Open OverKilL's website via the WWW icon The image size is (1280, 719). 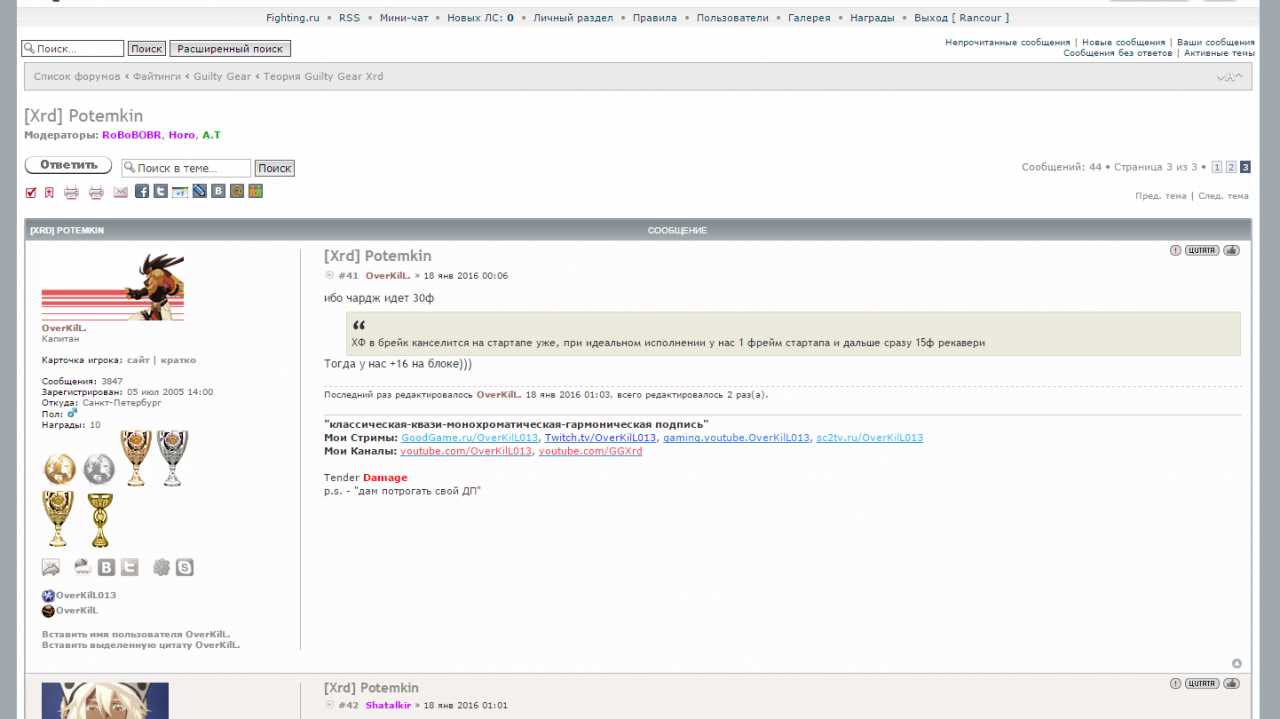(82, 568)
